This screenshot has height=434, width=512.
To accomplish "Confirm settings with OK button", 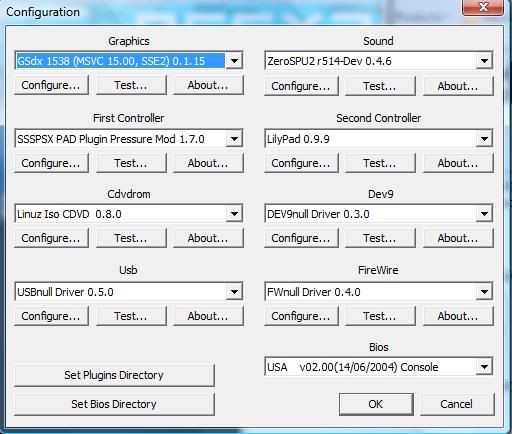I will (x=376, y=404).
